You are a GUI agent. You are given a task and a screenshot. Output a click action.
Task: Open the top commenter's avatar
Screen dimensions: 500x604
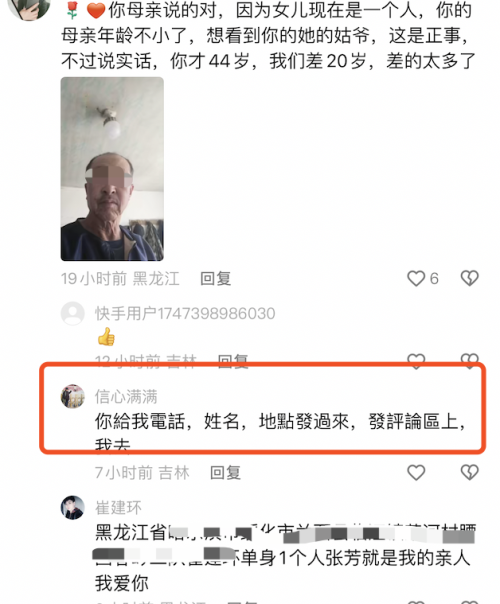click(29, 7)
